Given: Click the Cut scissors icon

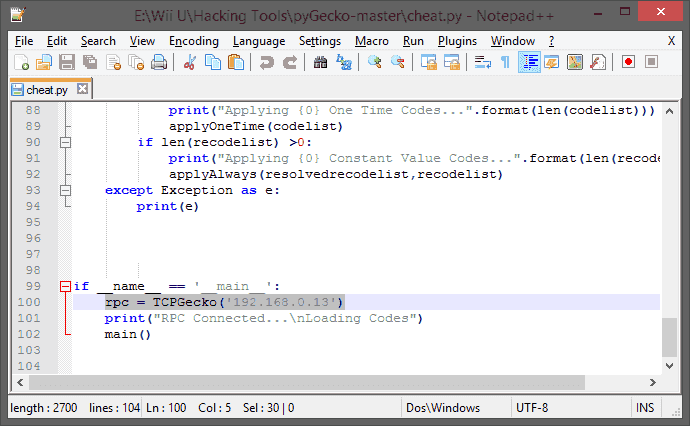Looking at the screenshot, I should point(190,62).
